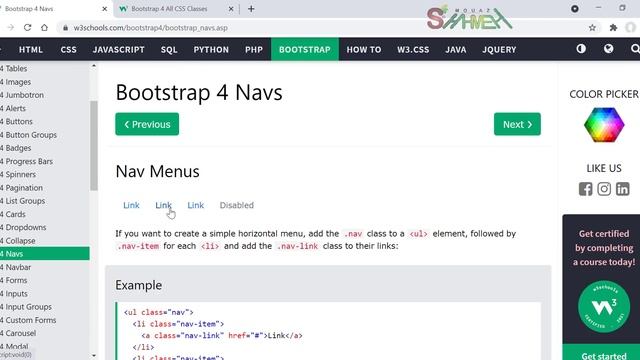Click the third Link in nav demo
The image size is (640, 360).
[x=196, y=205]
